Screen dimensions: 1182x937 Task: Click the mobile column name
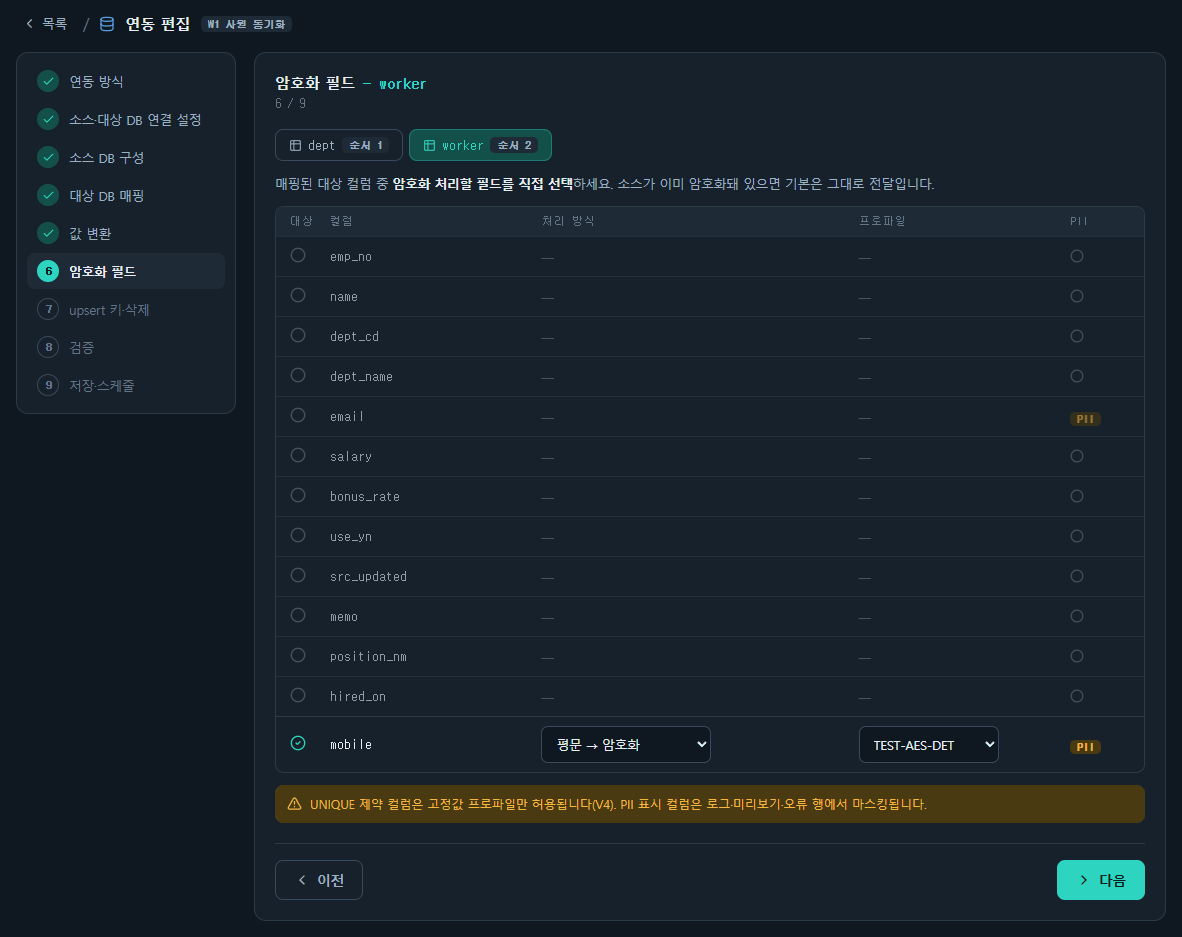tap(351, 745)
